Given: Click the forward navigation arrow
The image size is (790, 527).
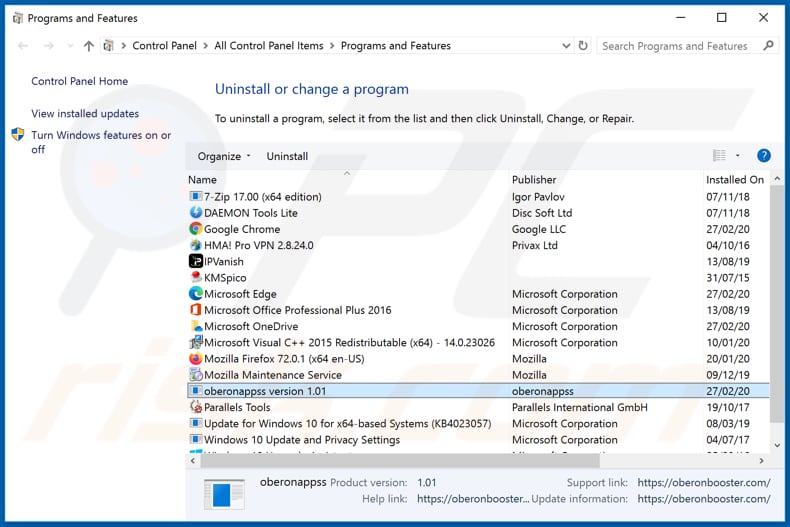Looking at the screenshot, I should [x=48, y=46].
